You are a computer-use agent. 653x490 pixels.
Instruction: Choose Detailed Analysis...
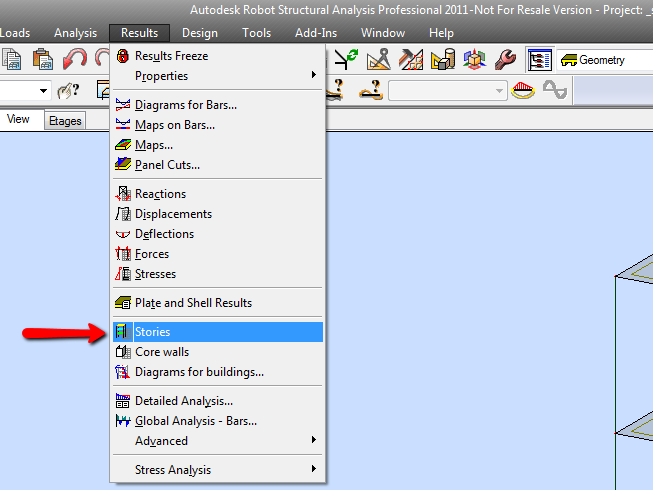(x=217, y=401)
